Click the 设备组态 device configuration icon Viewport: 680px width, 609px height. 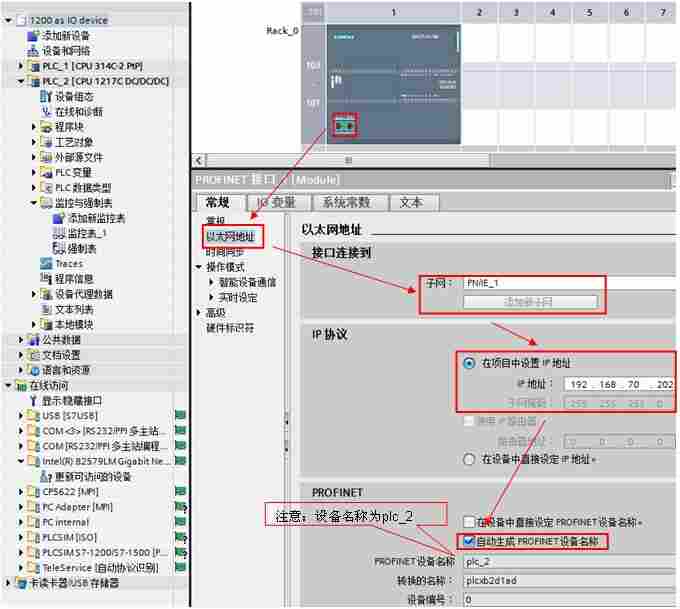point(46,96)
